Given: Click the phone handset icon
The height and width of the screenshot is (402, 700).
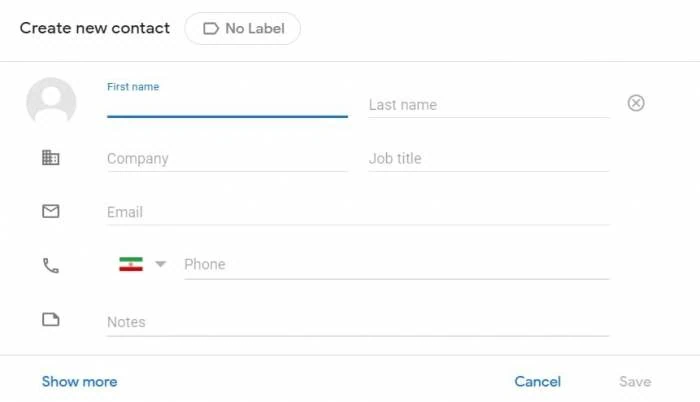Looking at the screenshot, I should pyautogui.click(x=50, y=265).
